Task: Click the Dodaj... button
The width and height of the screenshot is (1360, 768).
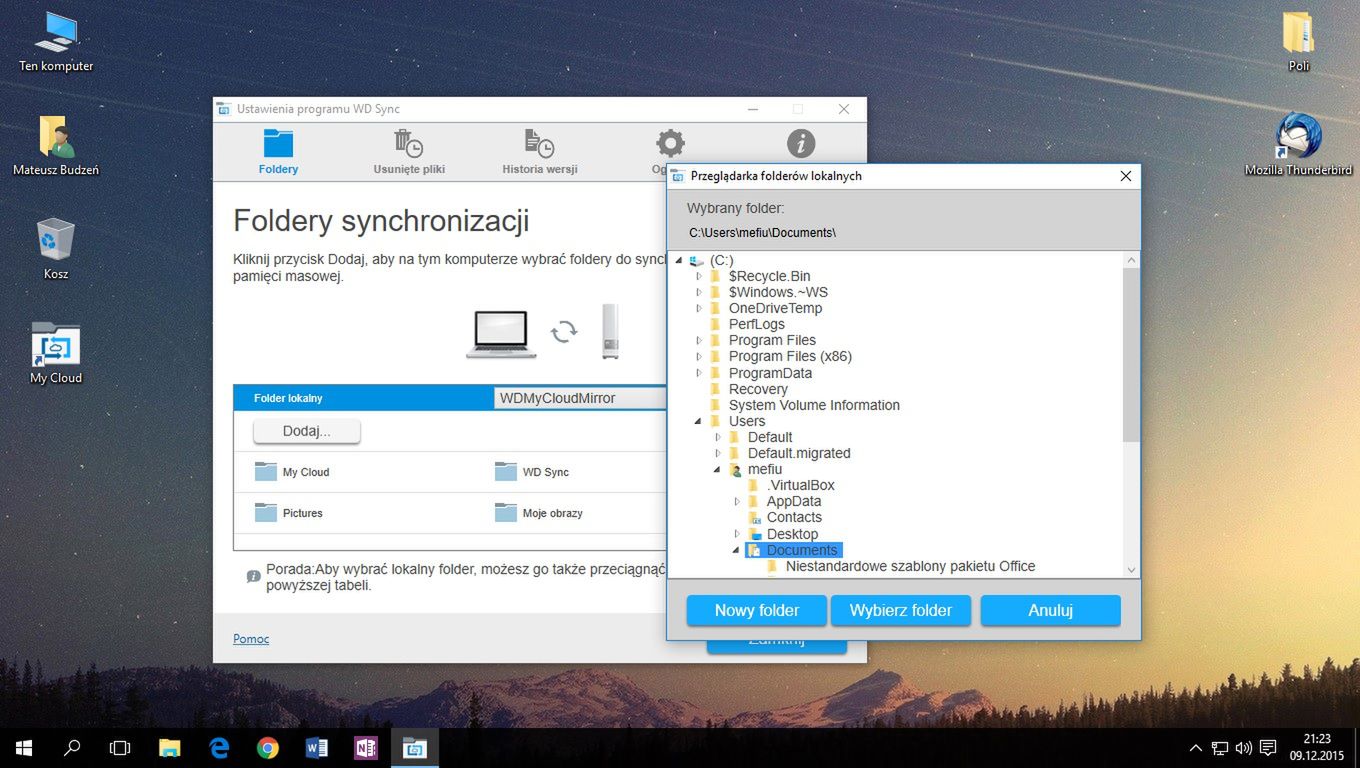Action: pyautogui.click(x=307, y=431)
